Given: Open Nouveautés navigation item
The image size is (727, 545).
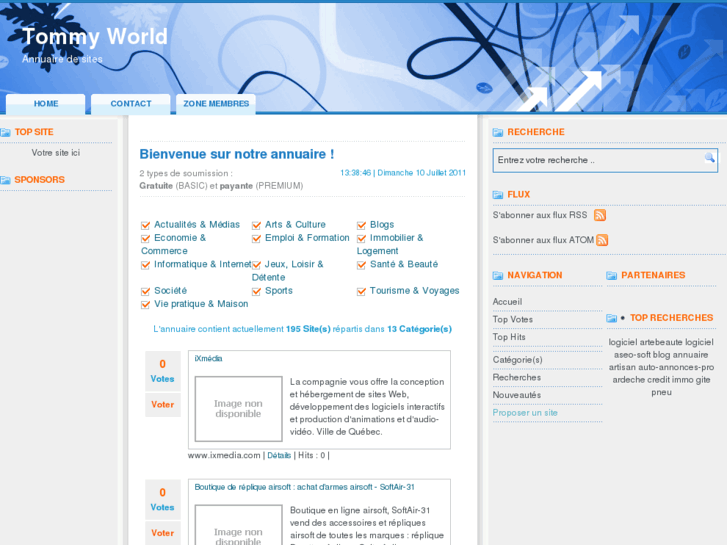Looking at the screenshot, I should [517, 395].
